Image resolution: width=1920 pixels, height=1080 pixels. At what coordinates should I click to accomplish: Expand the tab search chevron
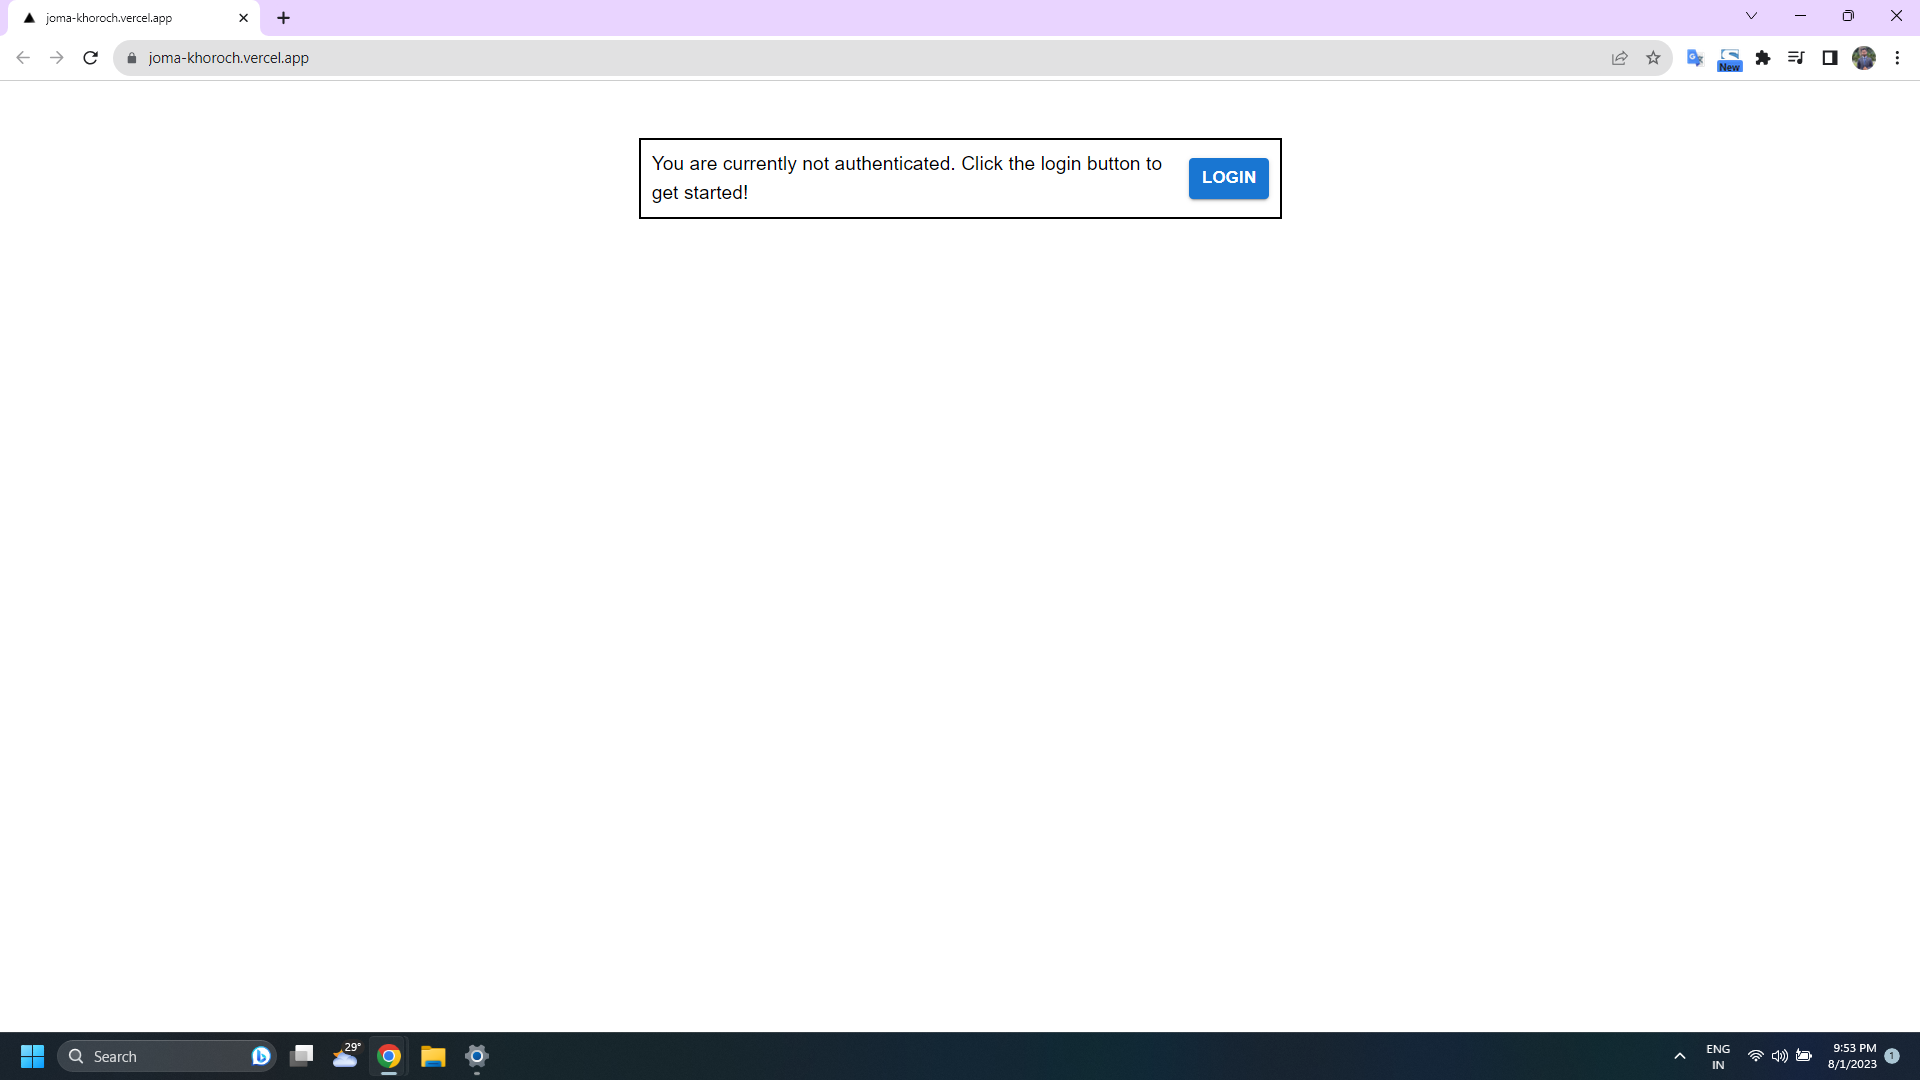1751,16
